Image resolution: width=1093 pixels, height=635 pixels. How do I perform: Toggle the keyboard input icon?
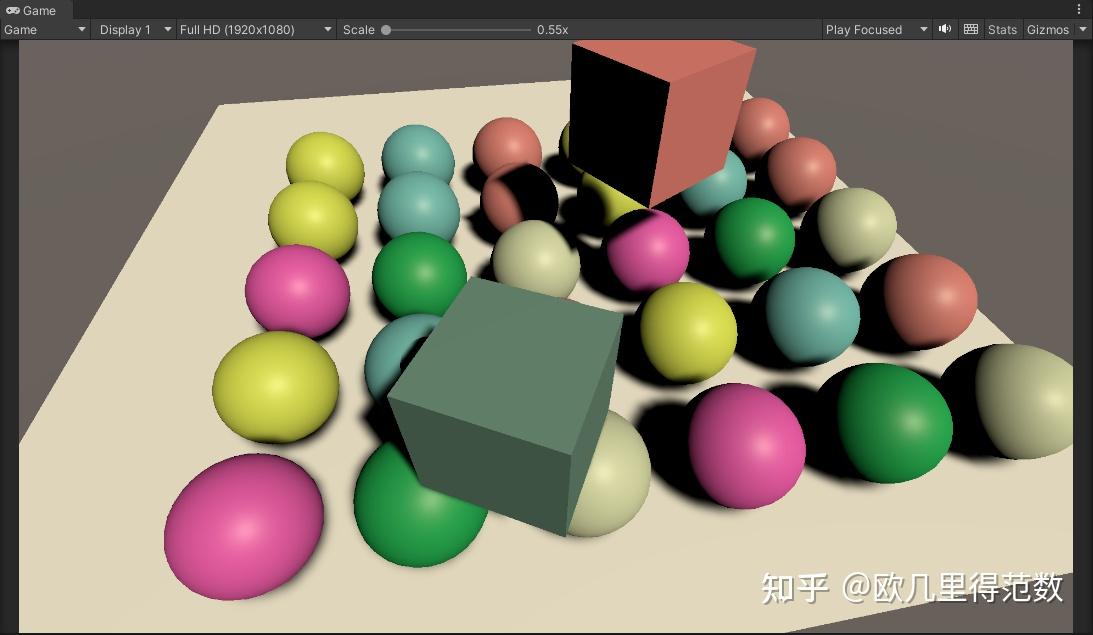[x=970, y=29]
